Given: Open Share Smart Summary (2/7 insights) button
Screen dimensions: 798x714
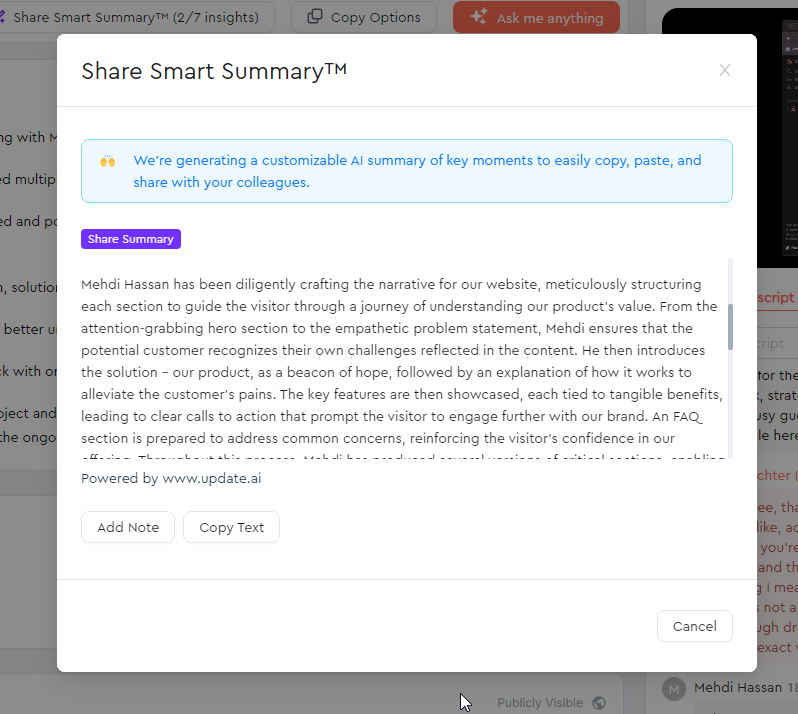Looking at the screenshot, I should click(x=133, y=17).
